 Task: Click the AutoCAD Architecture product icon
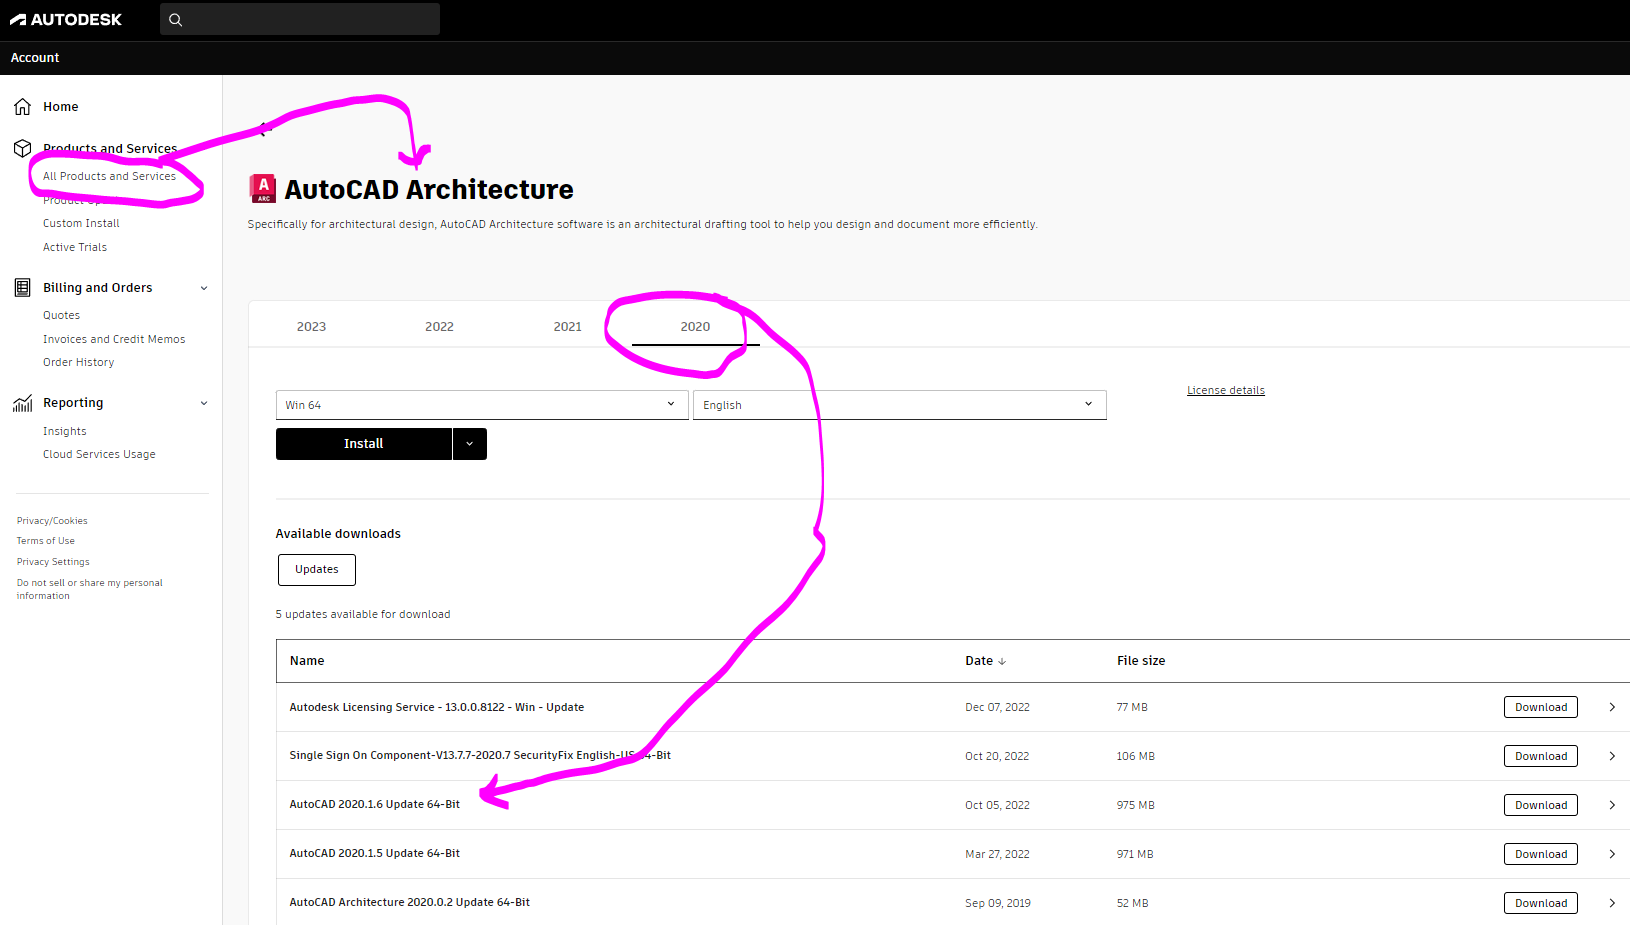(262, 188)
